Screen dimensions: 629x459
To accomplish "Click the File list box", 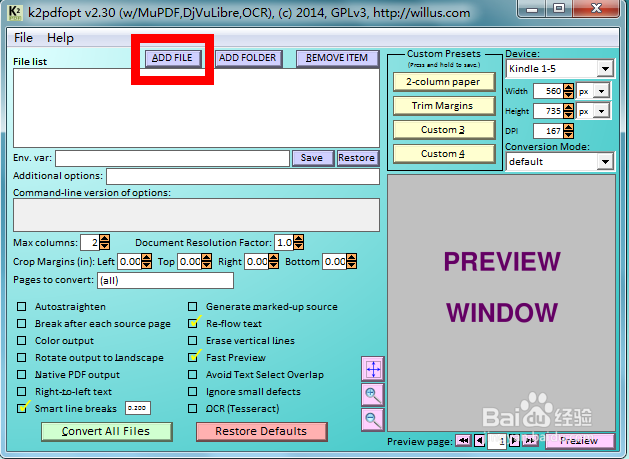I will (x=196, y=108).
